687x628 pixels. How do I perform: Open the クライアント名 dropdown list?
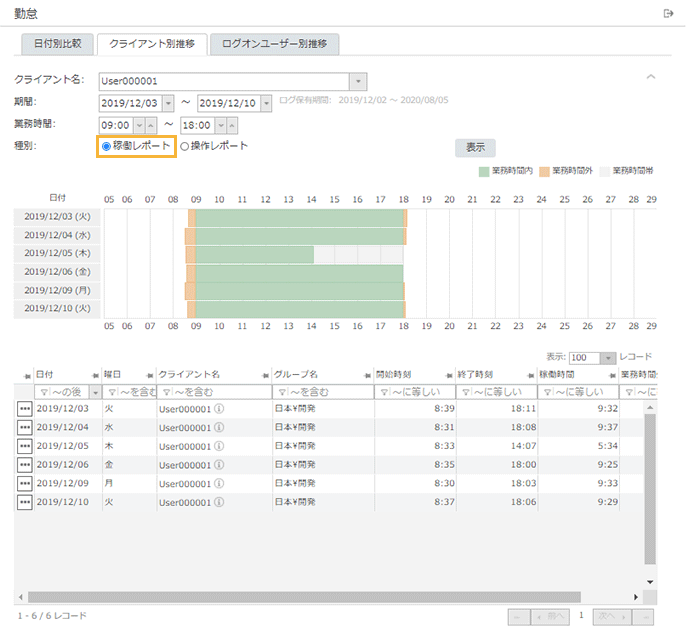pyautogui.click(x=358, y=81)
